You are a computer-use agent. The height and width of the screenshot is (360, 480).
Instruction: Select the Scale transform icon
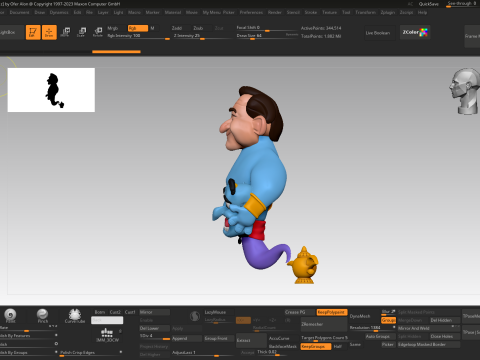tap(81, 32)
